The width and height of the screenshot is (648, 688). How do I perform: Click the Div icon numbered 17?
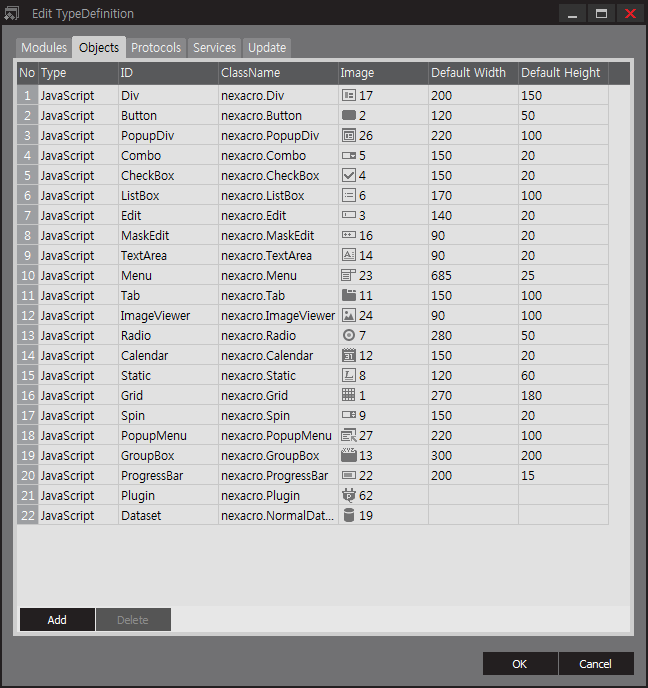[x=349, y=95]
